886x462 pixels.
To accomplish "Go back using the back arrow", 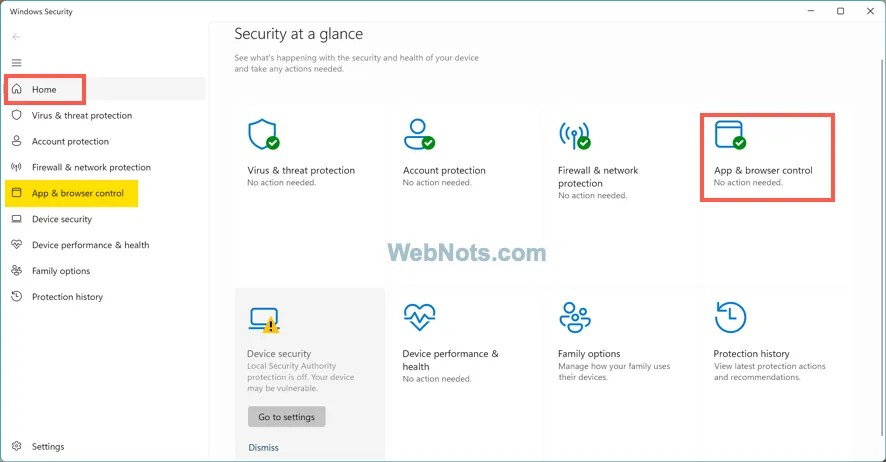I will [x=16, y=37].
